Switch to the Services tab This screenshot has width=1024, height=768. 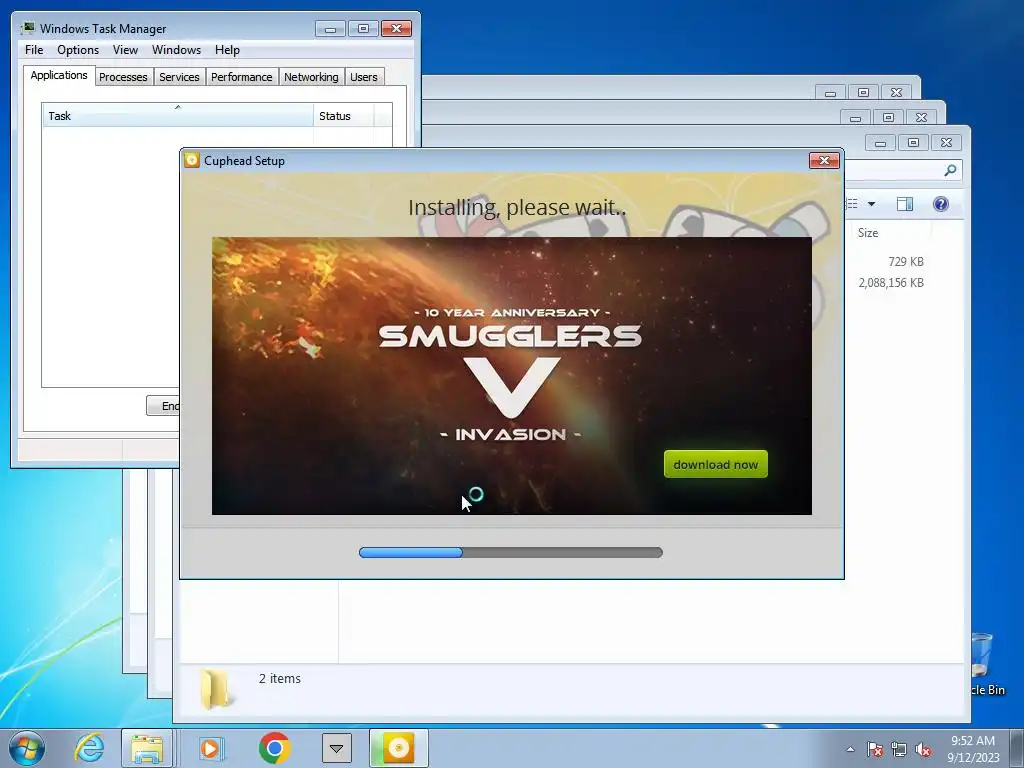(x=179, y=77)
